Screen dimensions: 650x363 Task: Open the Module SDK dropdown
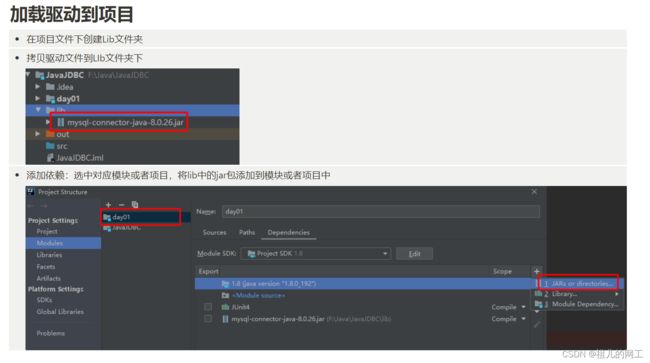[x=385, y=254]
